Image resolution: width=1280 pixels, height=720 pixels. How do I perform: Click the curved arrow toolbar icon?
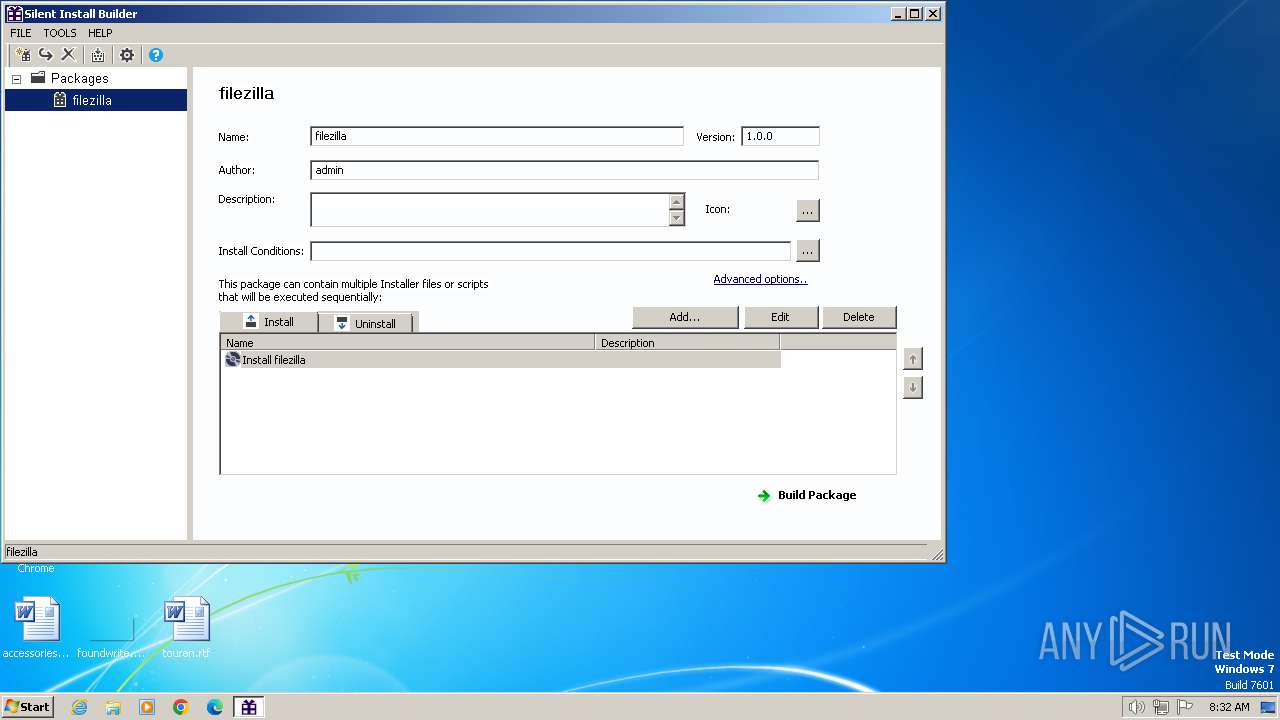[x=45, y=55]
